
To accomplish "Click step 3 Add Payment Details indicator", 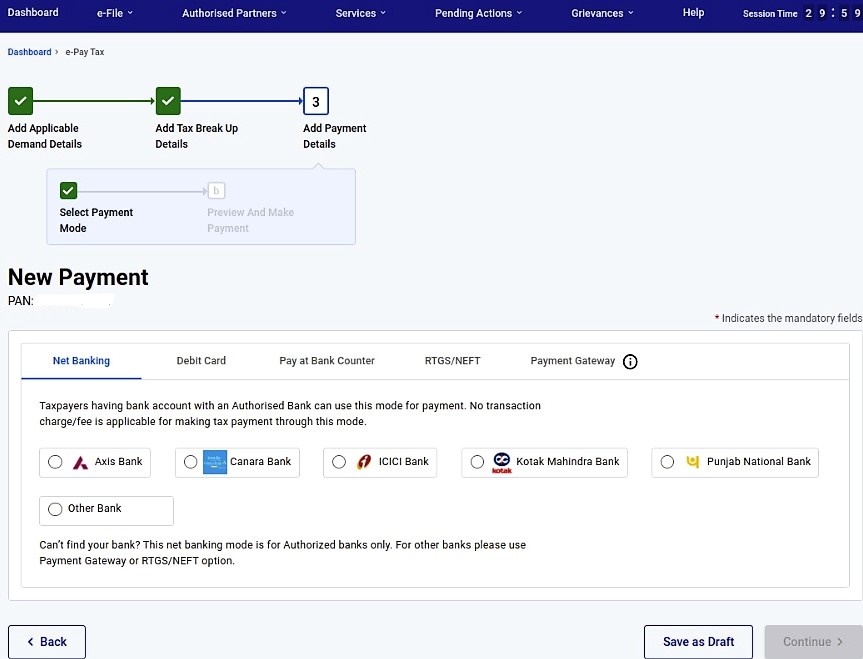I will [x=315, y=100].
